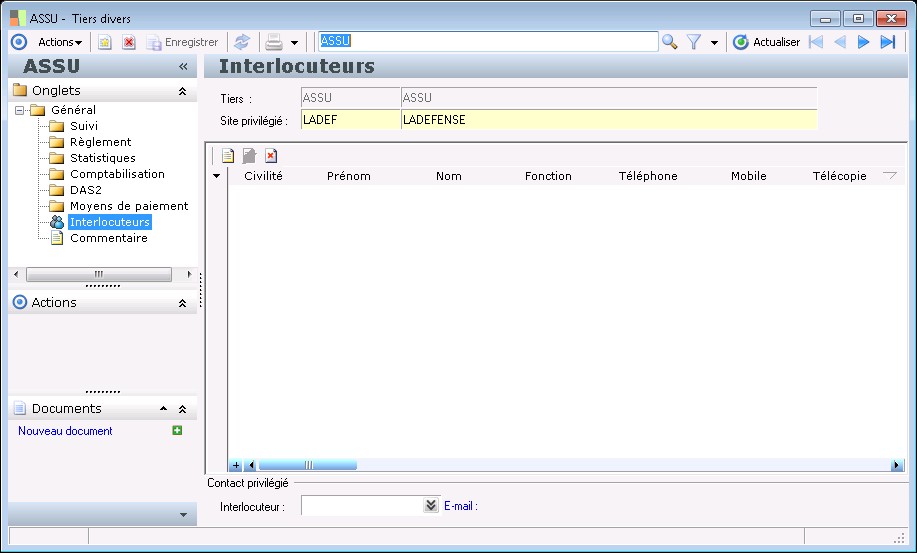The height and width of the screenshot is (553, 917).
Task: Add document with green plus icon
Action: (177, 430)
